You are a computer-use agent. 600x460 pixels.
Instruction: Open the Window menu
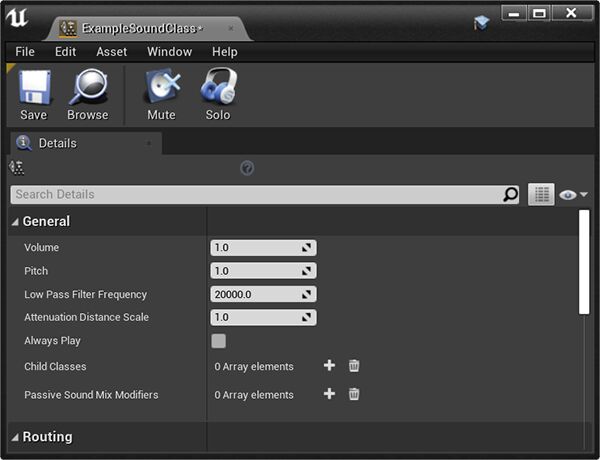tap(170, 52)
